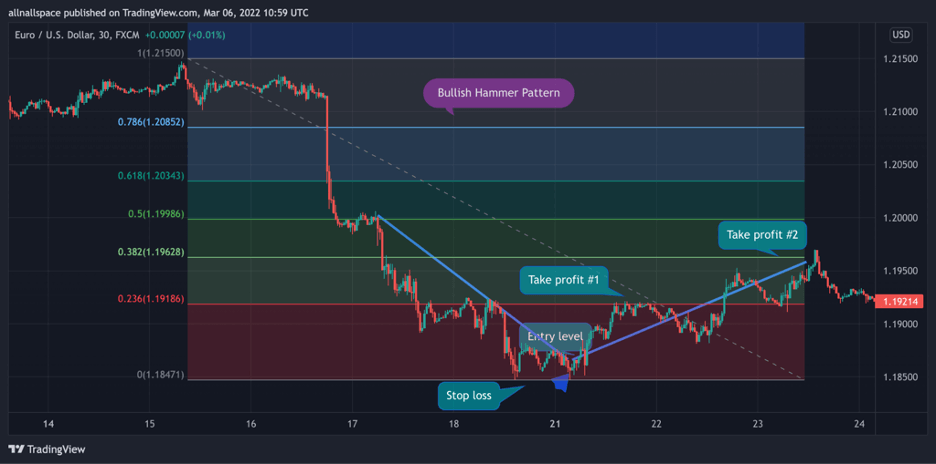Select the Bullish Hammer Pattern callout
The width and height of the screenshot is (936, 464).
pyautogui.click(x=498, y=93)
